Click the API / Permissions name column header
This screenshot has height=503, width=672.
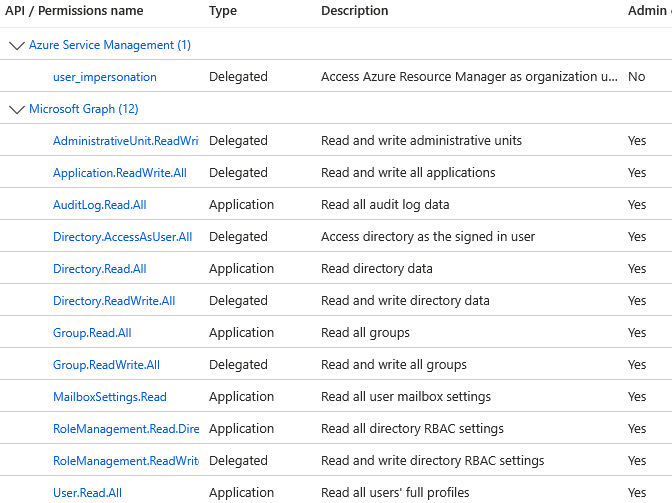74,11
